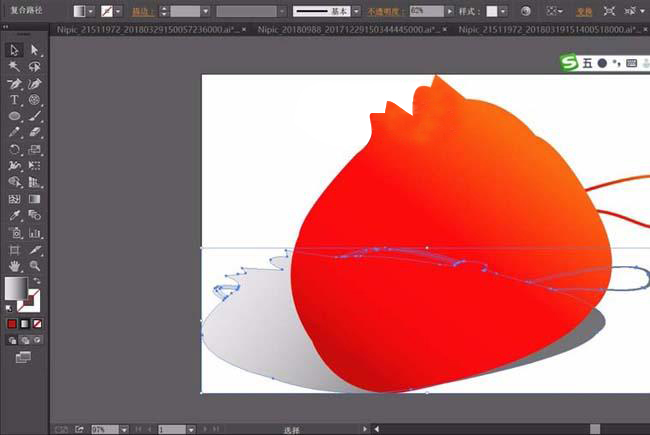Activate the Type tool
The height and width of the screenshot is (435, 650).
click(x=15, y=101)
